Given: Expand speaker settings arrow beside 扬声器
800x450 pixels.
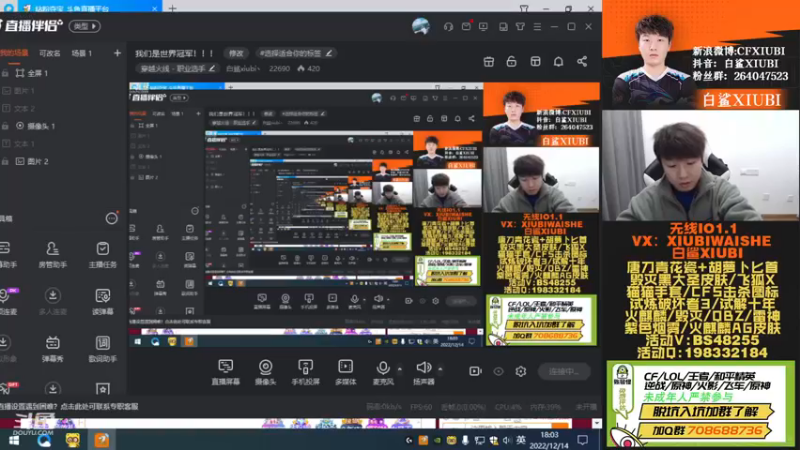Looking at the screenshot, I should (x=440, y=368).
